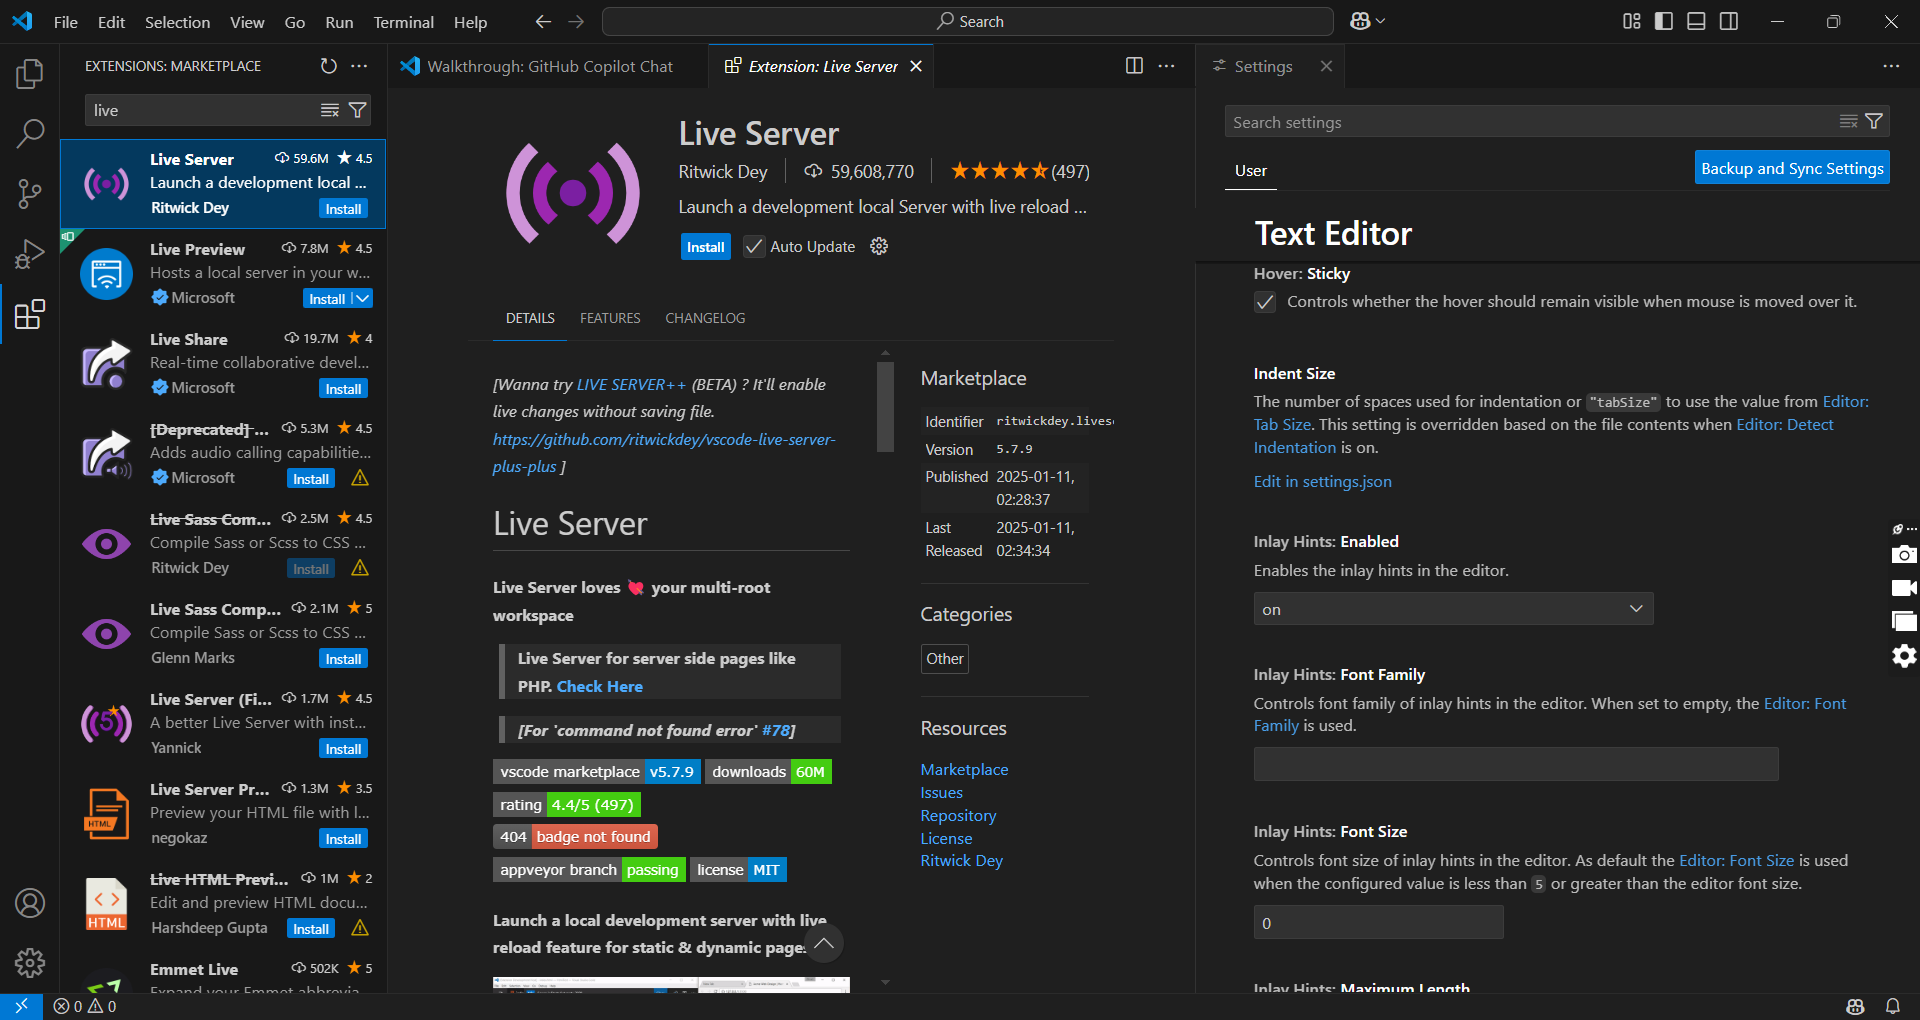Open more actions for the extension editor

pos(1166,66)
